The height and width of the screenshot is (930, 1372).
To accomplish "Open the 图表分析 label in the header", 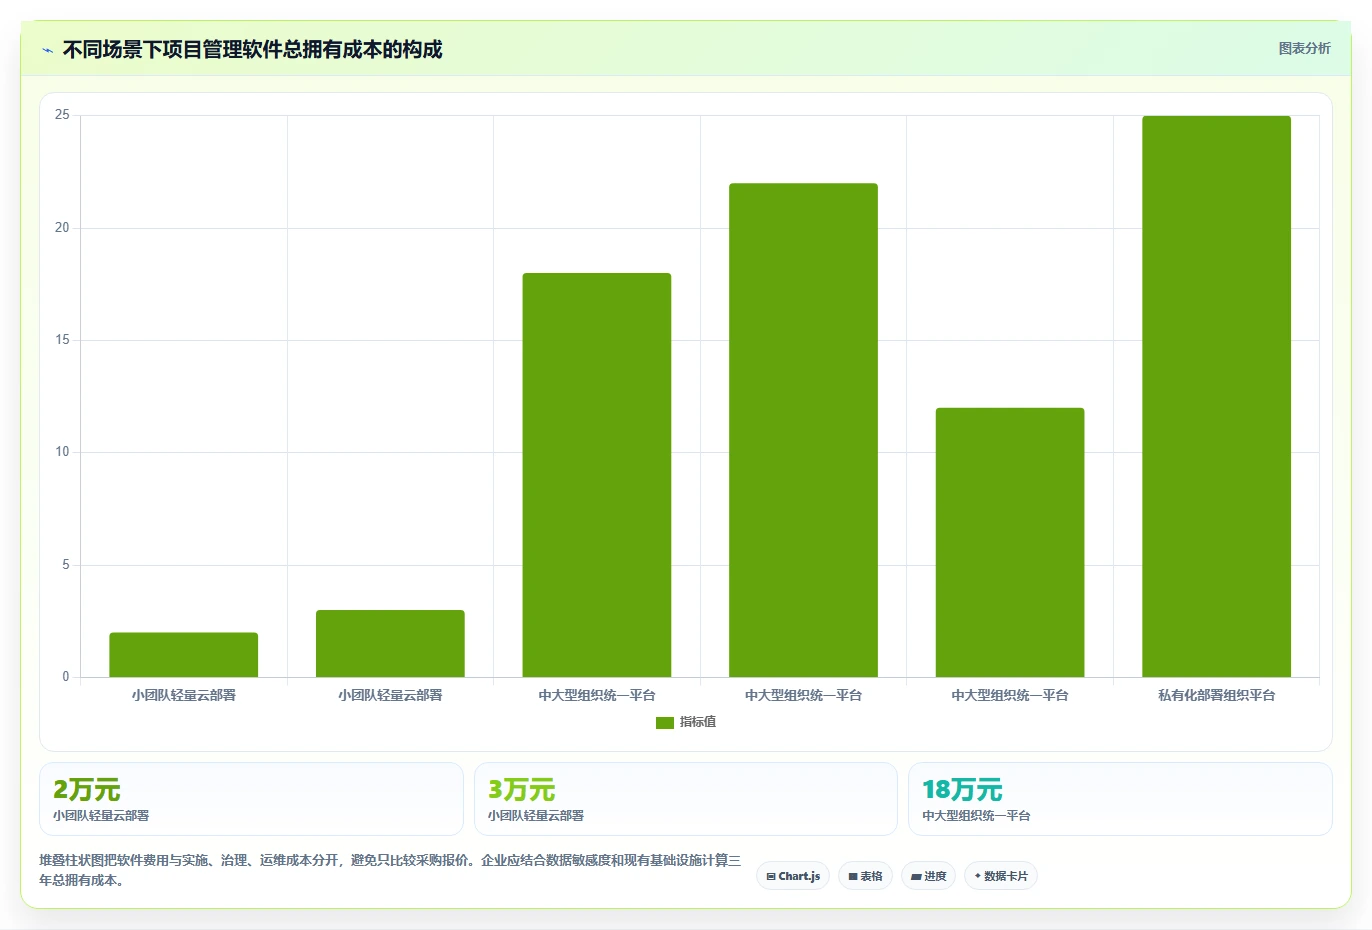I will [x=1304, y=48].
